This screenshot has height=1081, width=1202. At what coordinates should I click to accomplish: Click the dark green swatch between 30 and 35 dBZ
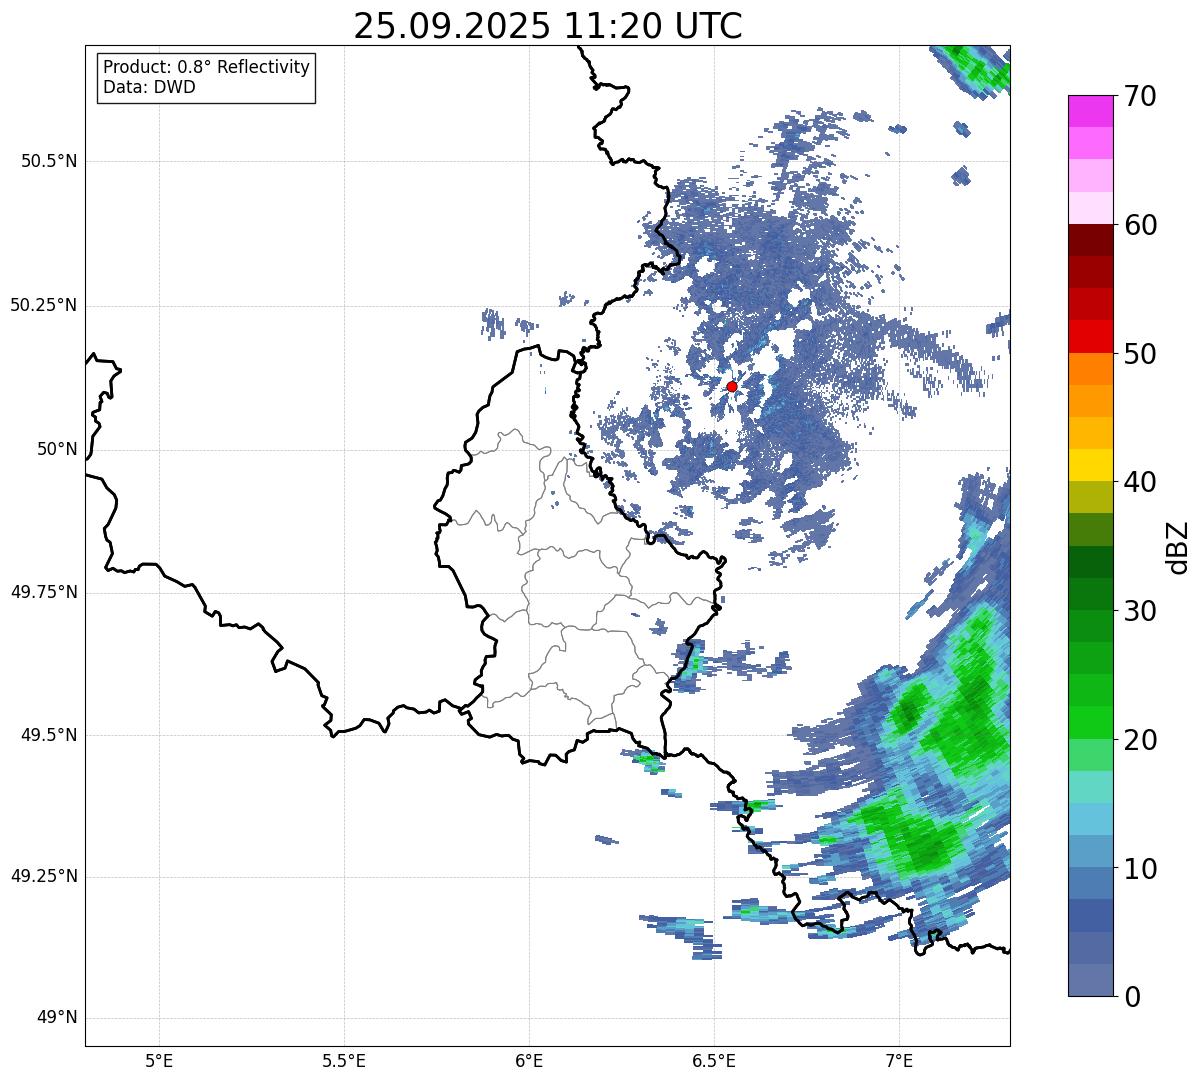point(1090,562)
